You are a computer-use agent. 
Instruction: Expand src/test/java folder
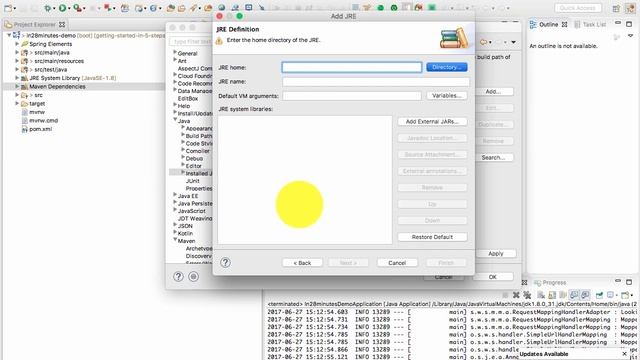click(x=17, y=69)
